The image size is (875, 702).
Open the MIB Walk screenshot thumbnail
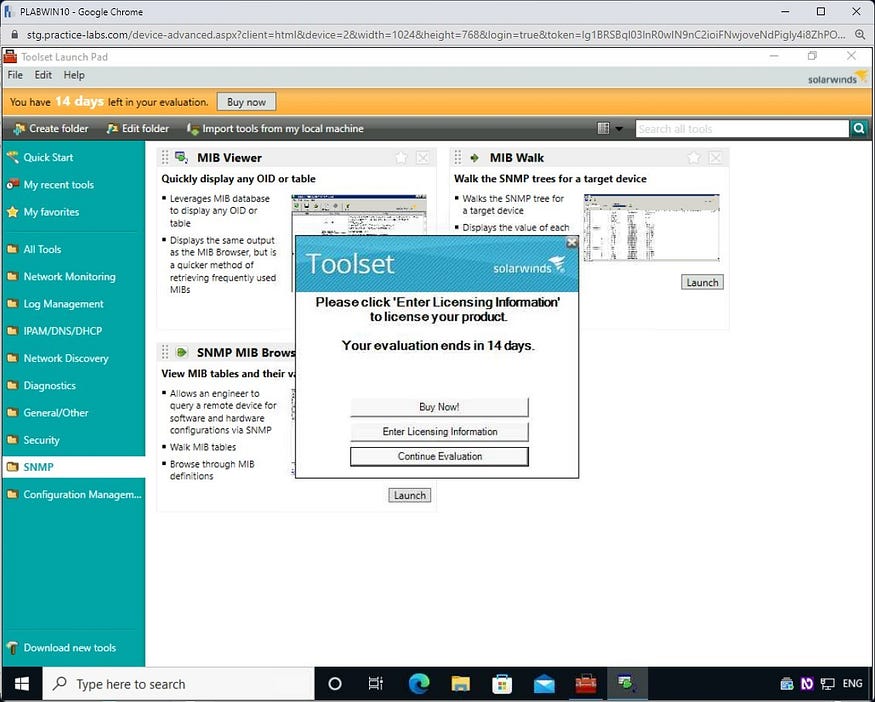click(651, 228)
